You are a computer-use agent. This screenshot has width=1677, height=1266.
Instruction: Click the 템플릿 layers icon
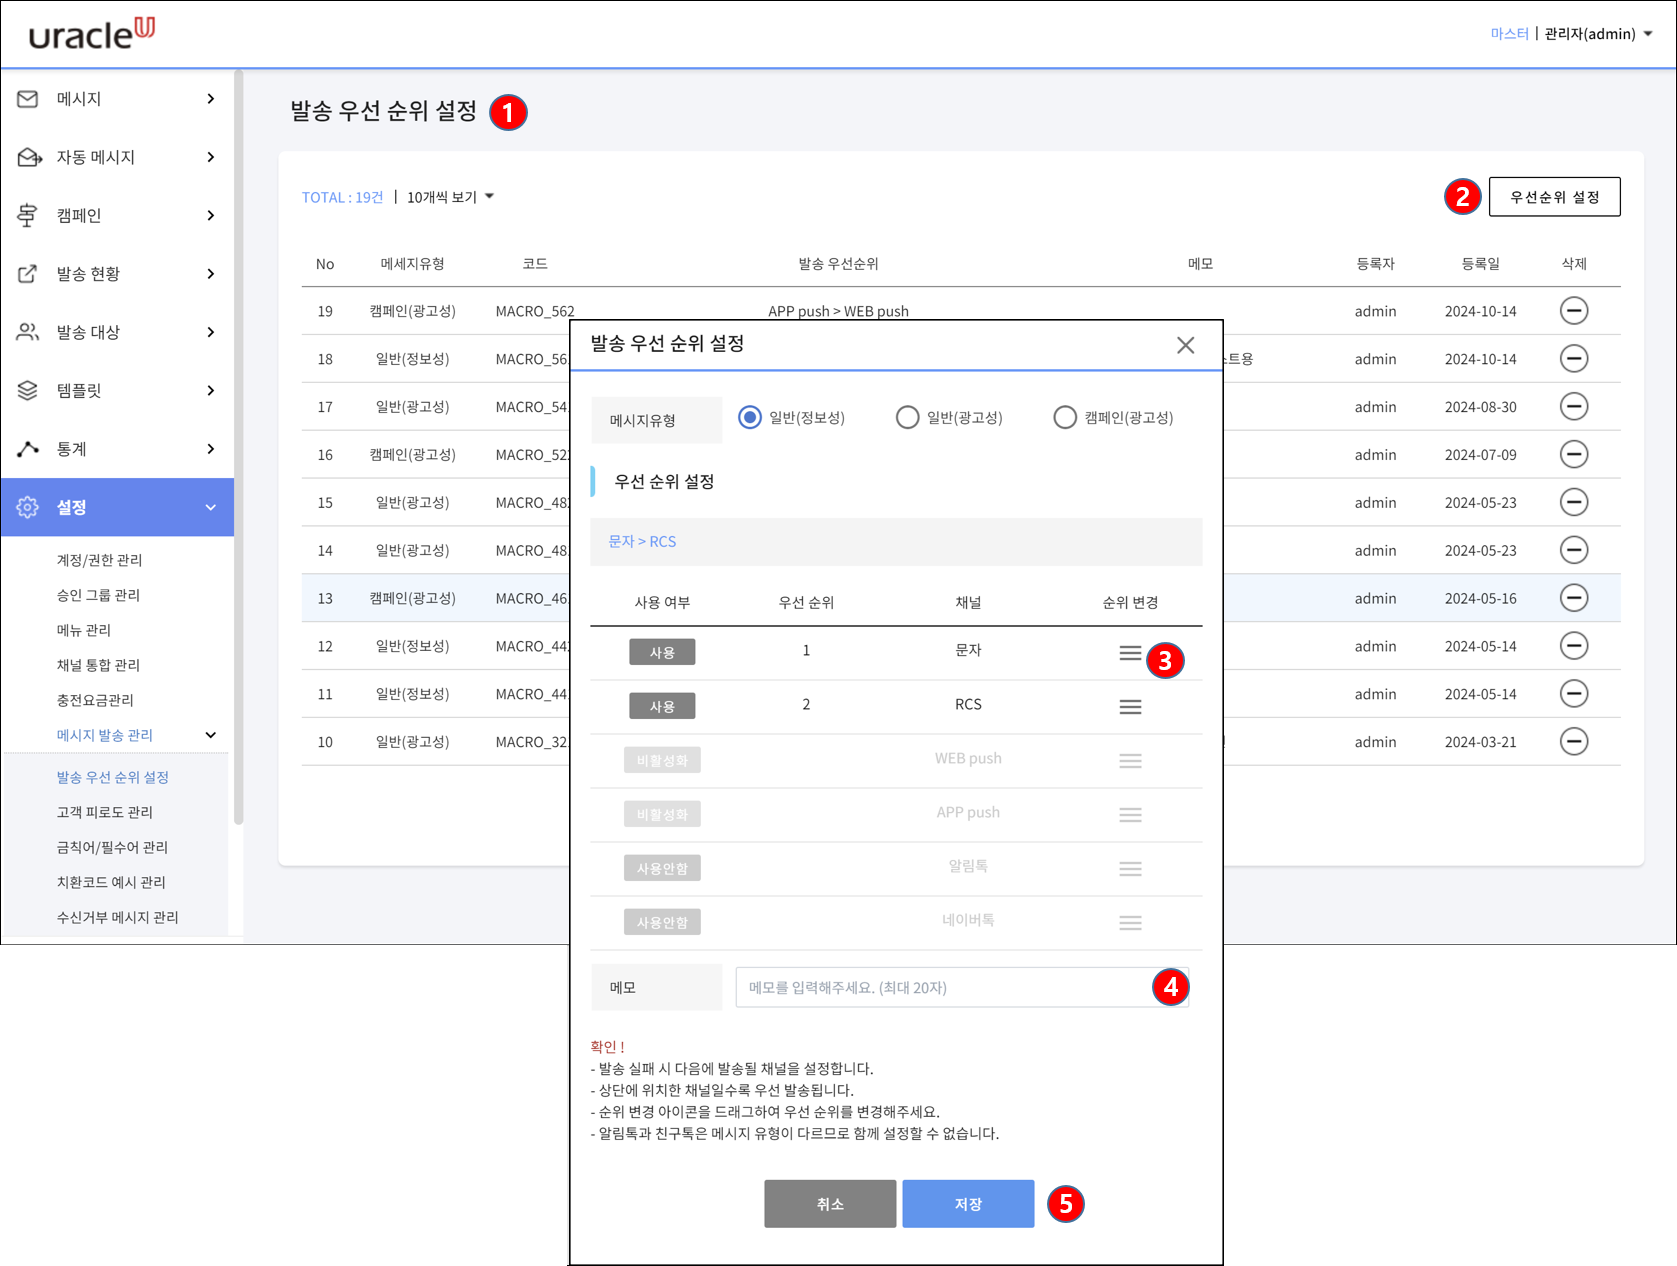pyautogui.click(x=28, y=390)
